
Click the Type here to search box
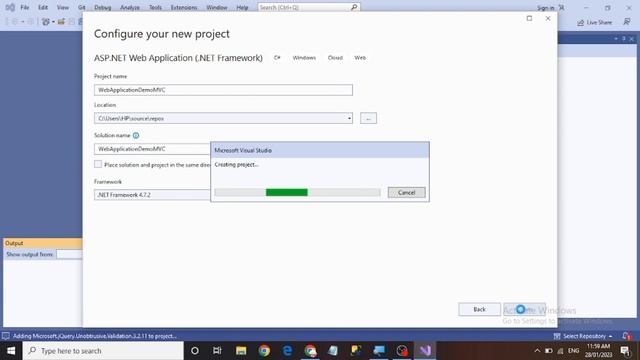click(x=103, y=351)
